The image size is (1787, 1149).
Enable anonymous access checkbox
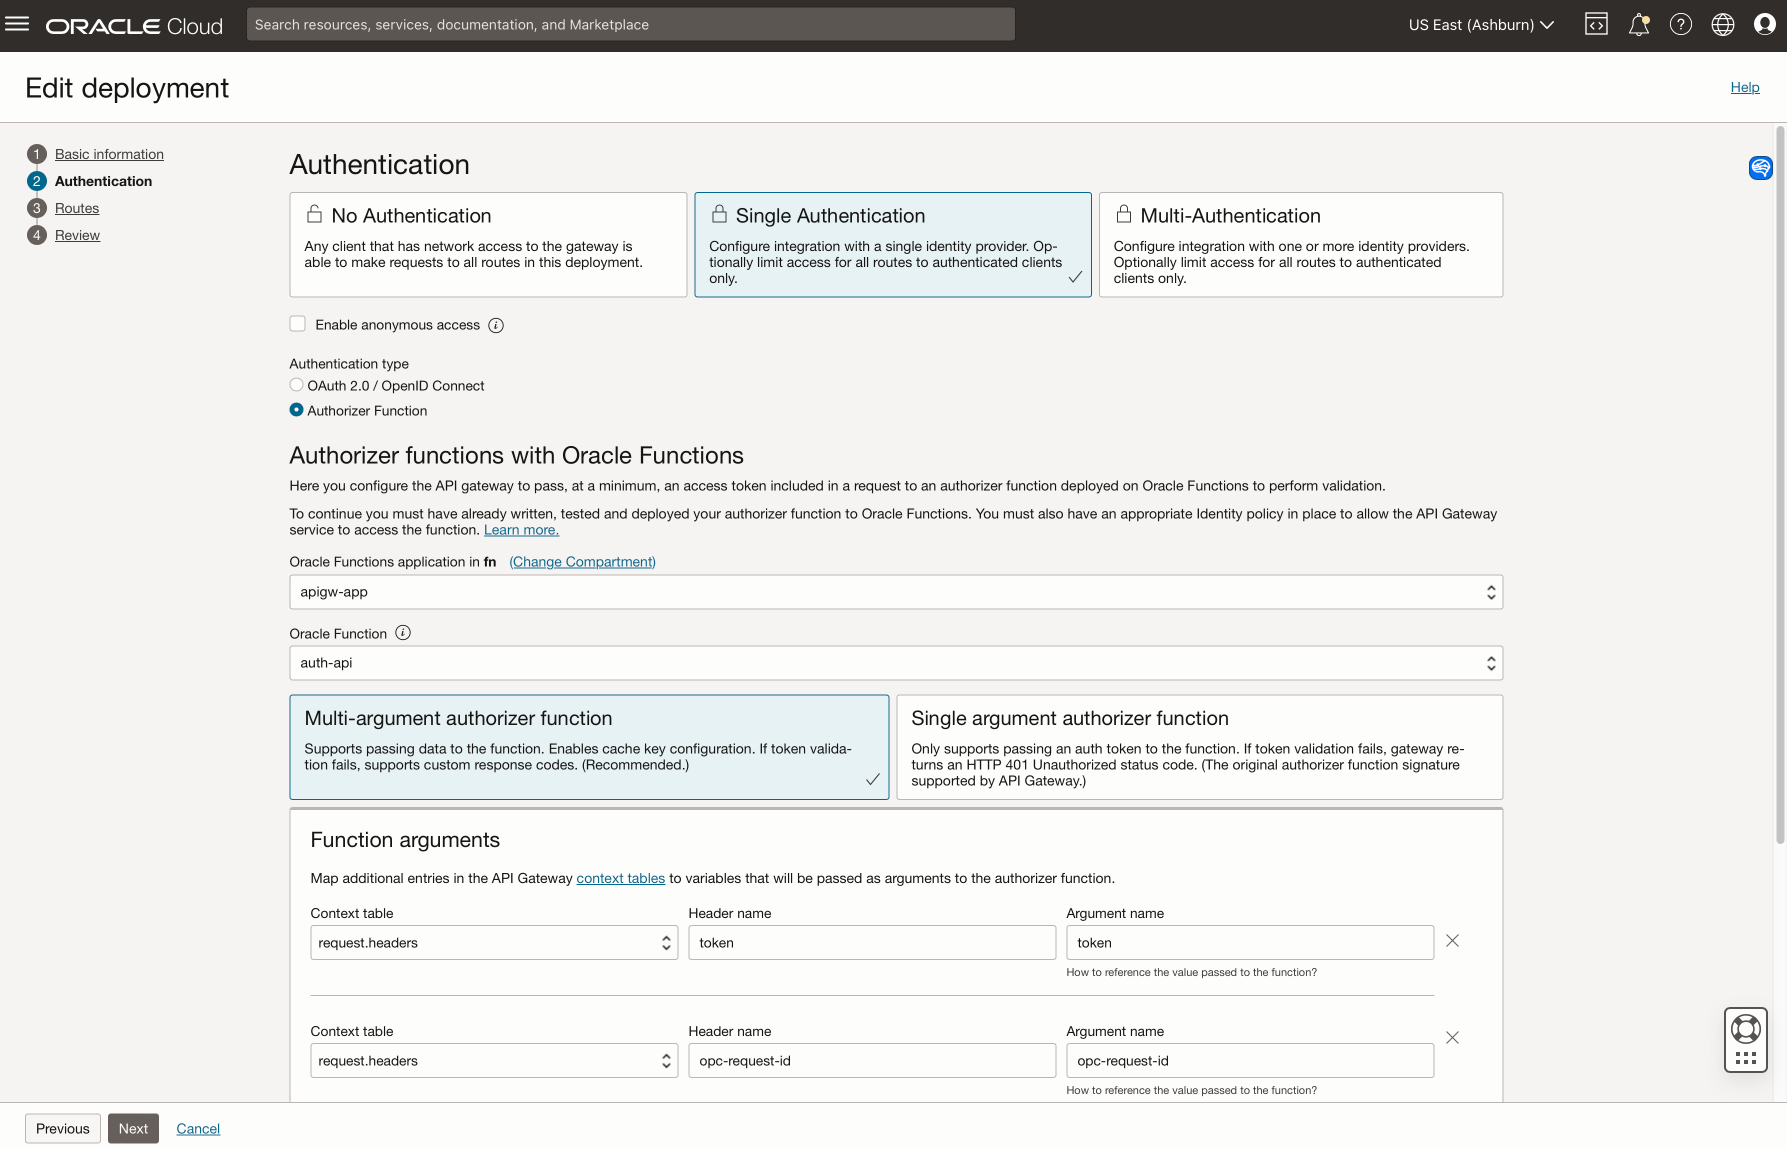tap(298, 324)
